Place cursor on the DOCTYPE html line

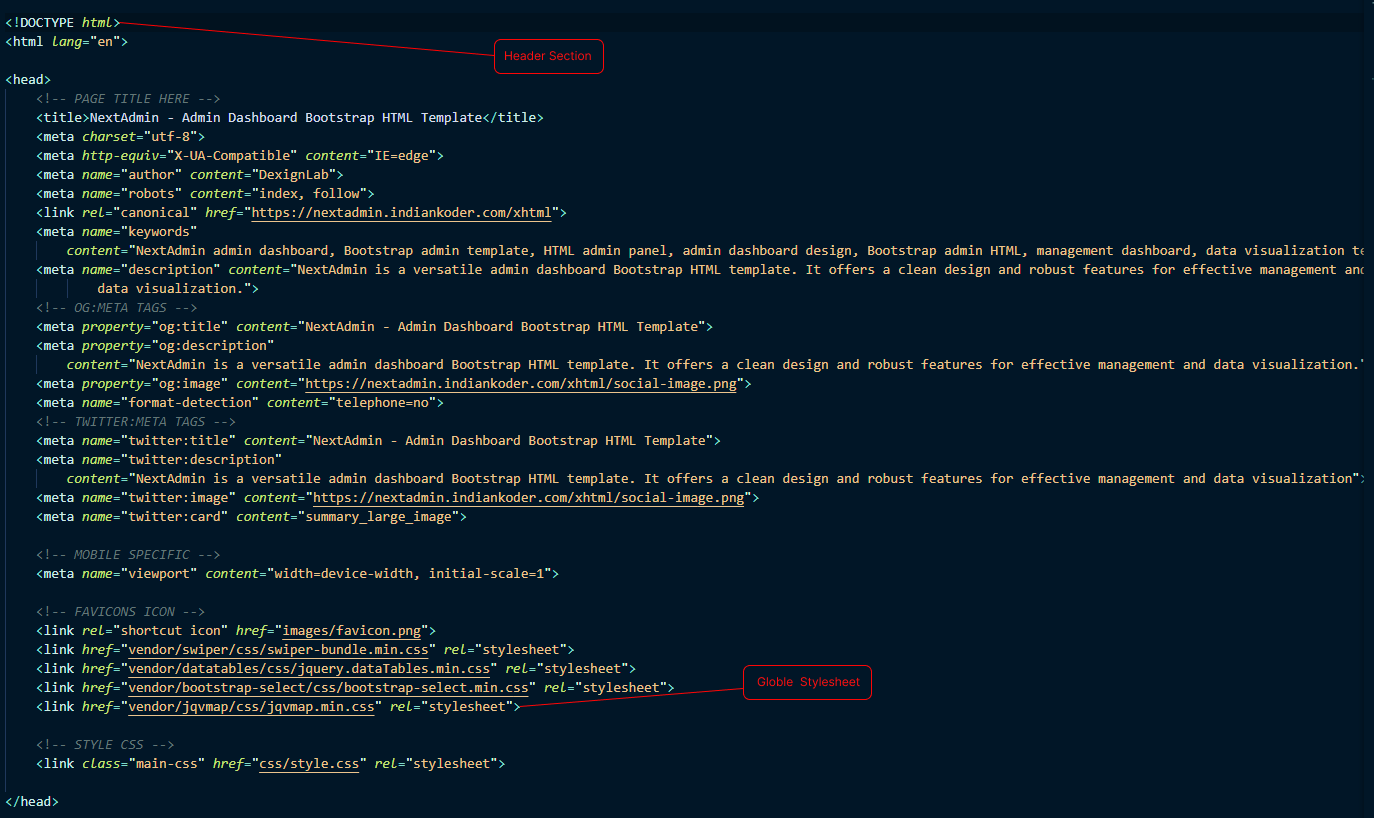click(62, 22)
